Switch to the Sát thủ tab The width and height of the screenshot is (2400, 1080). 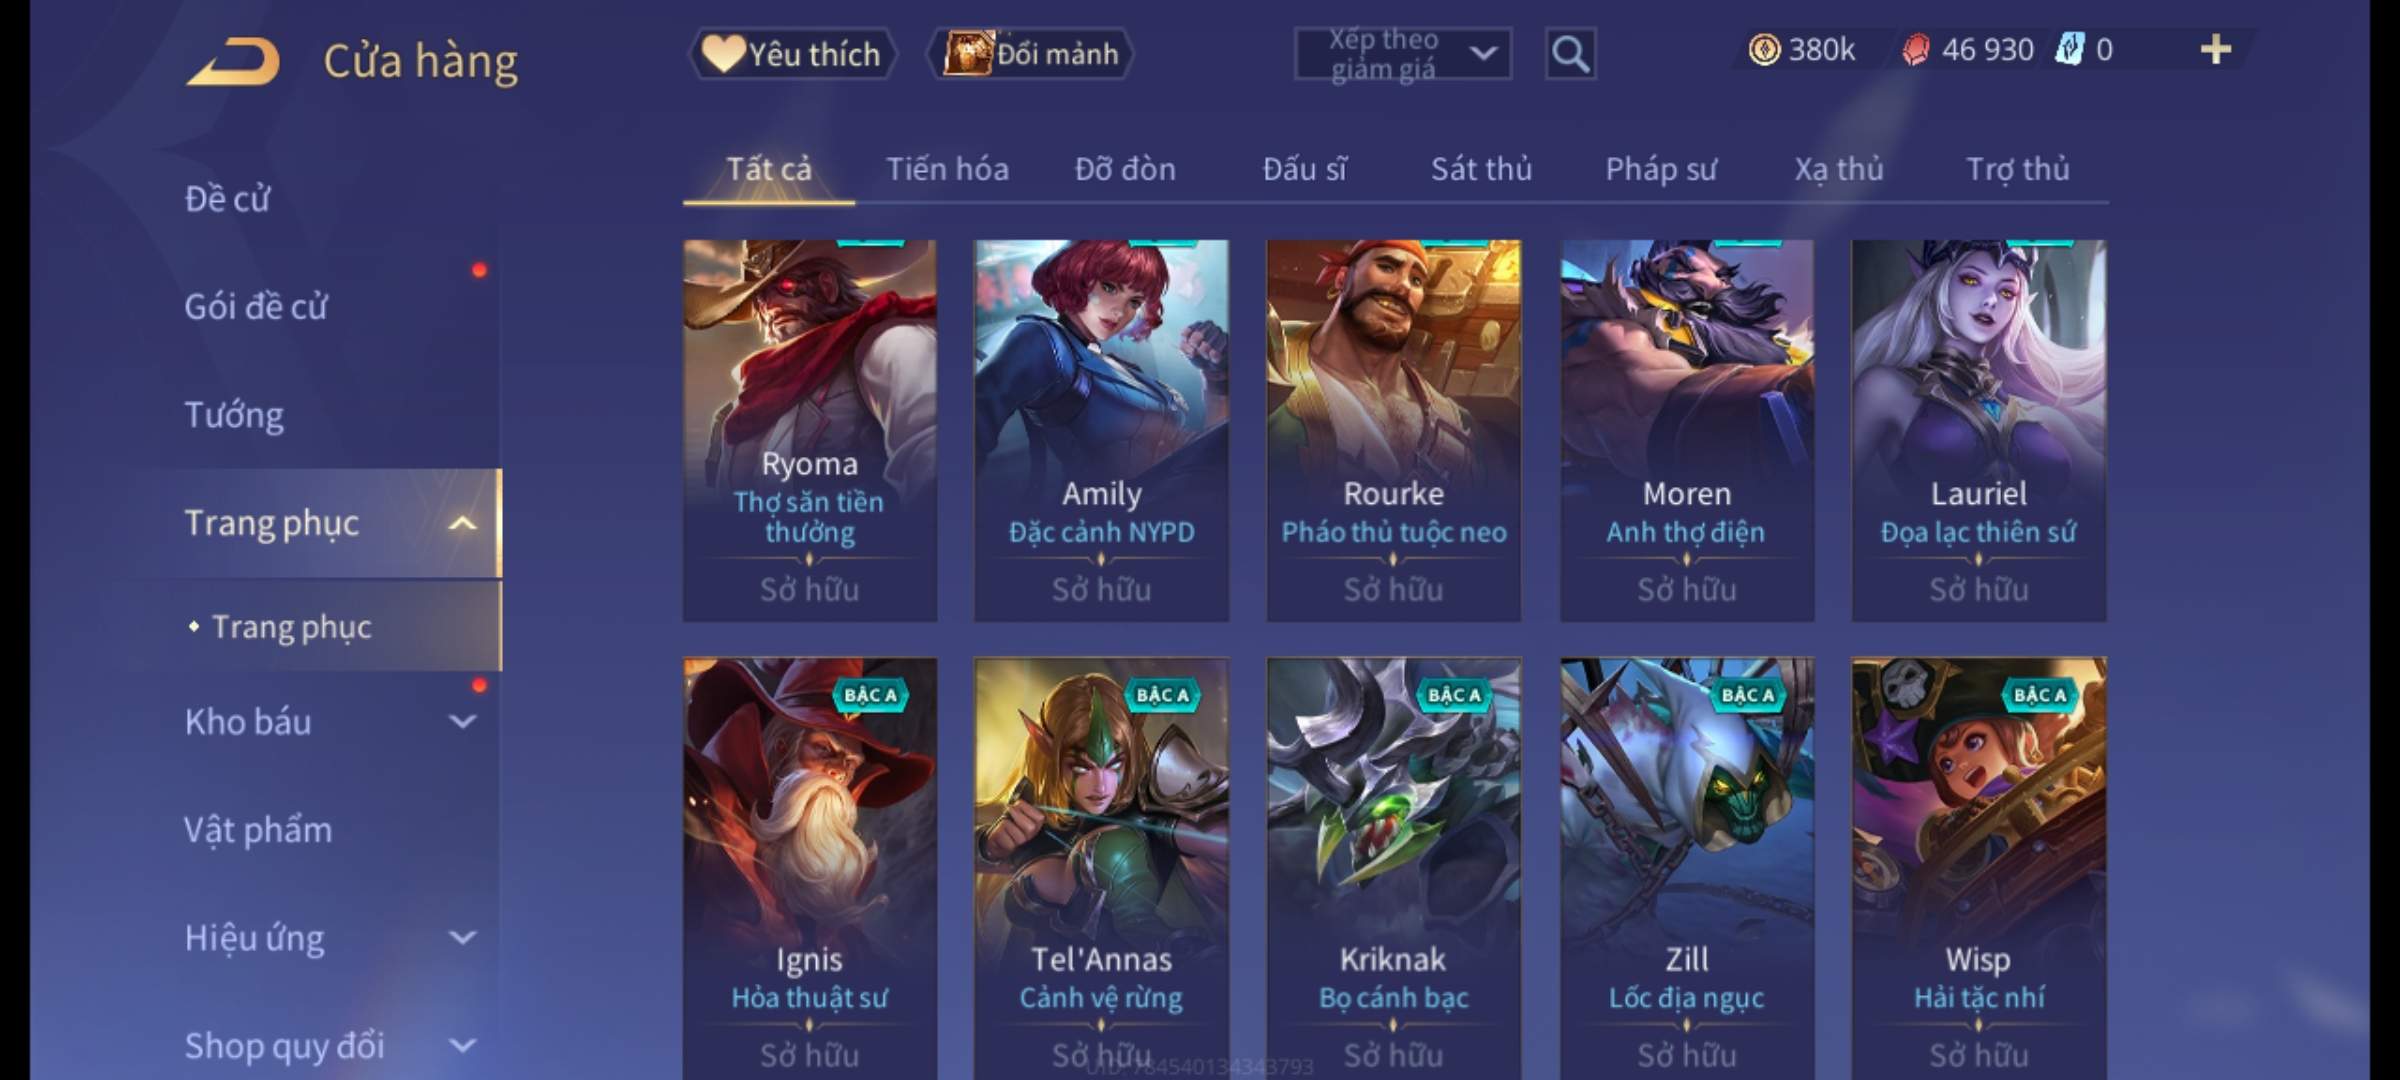coord(1481,169)
